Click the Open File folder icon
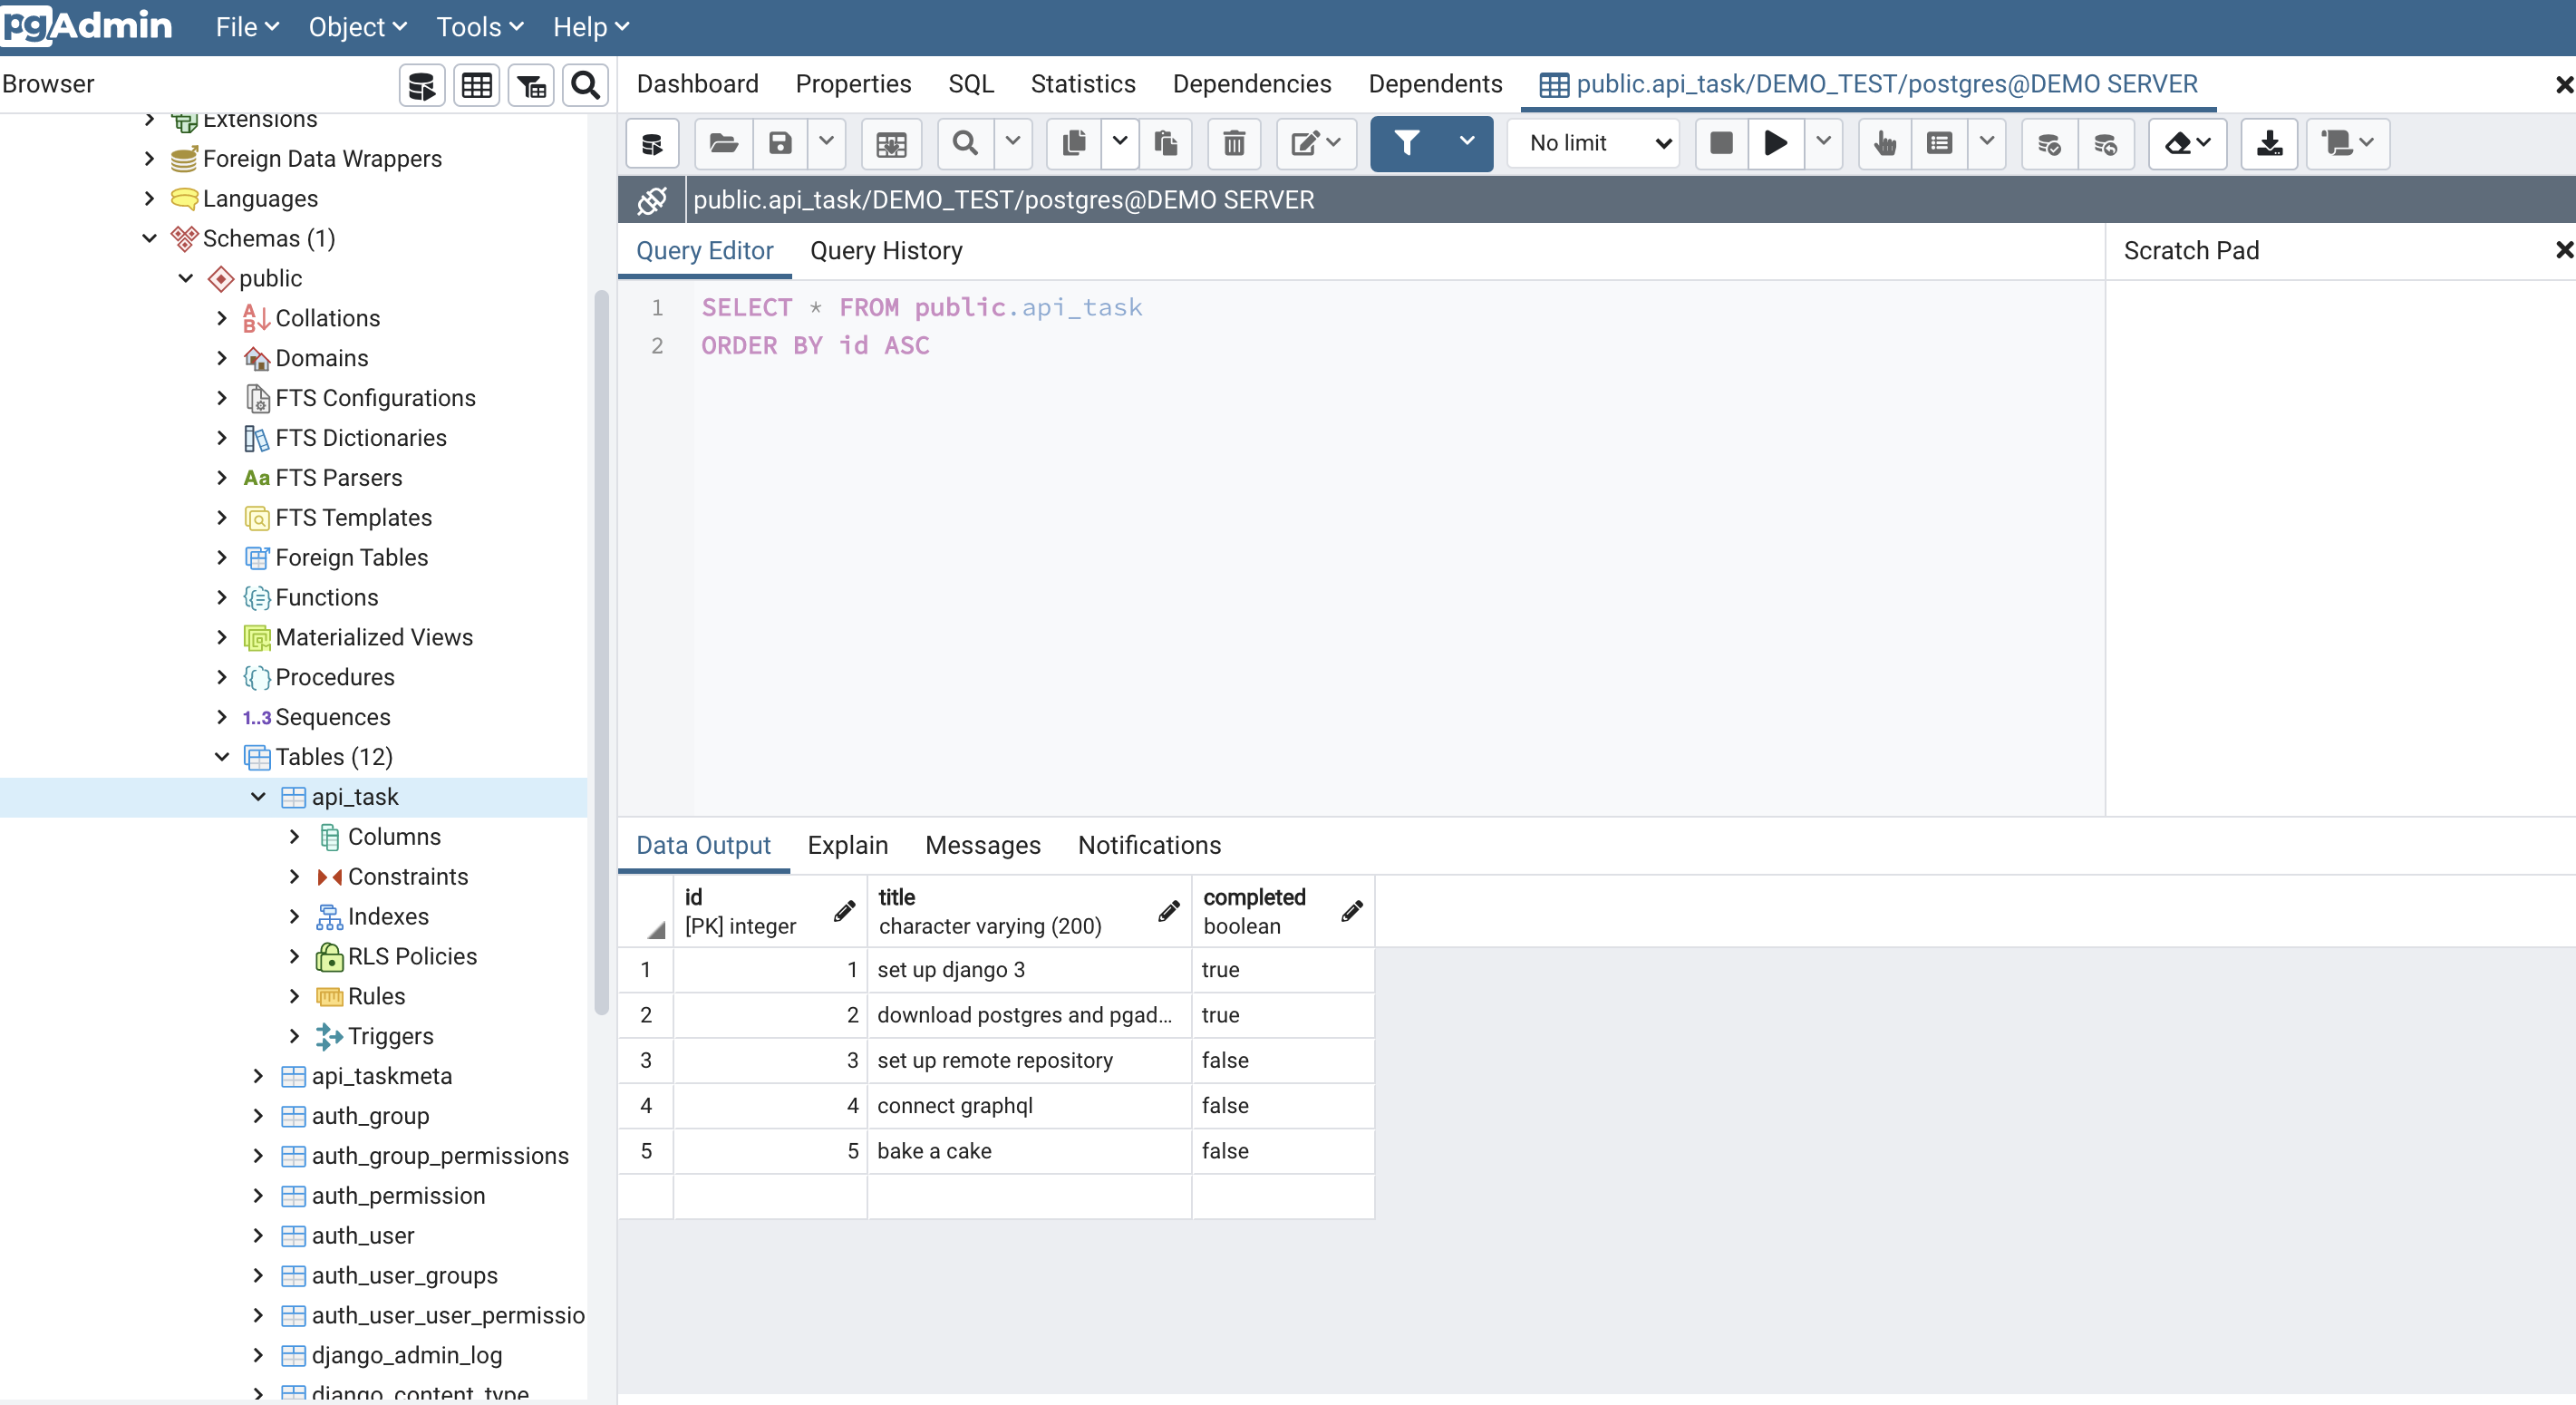Image resolution: width=2576 pixels, height=1405 pixels. click(x=723, y=143)
